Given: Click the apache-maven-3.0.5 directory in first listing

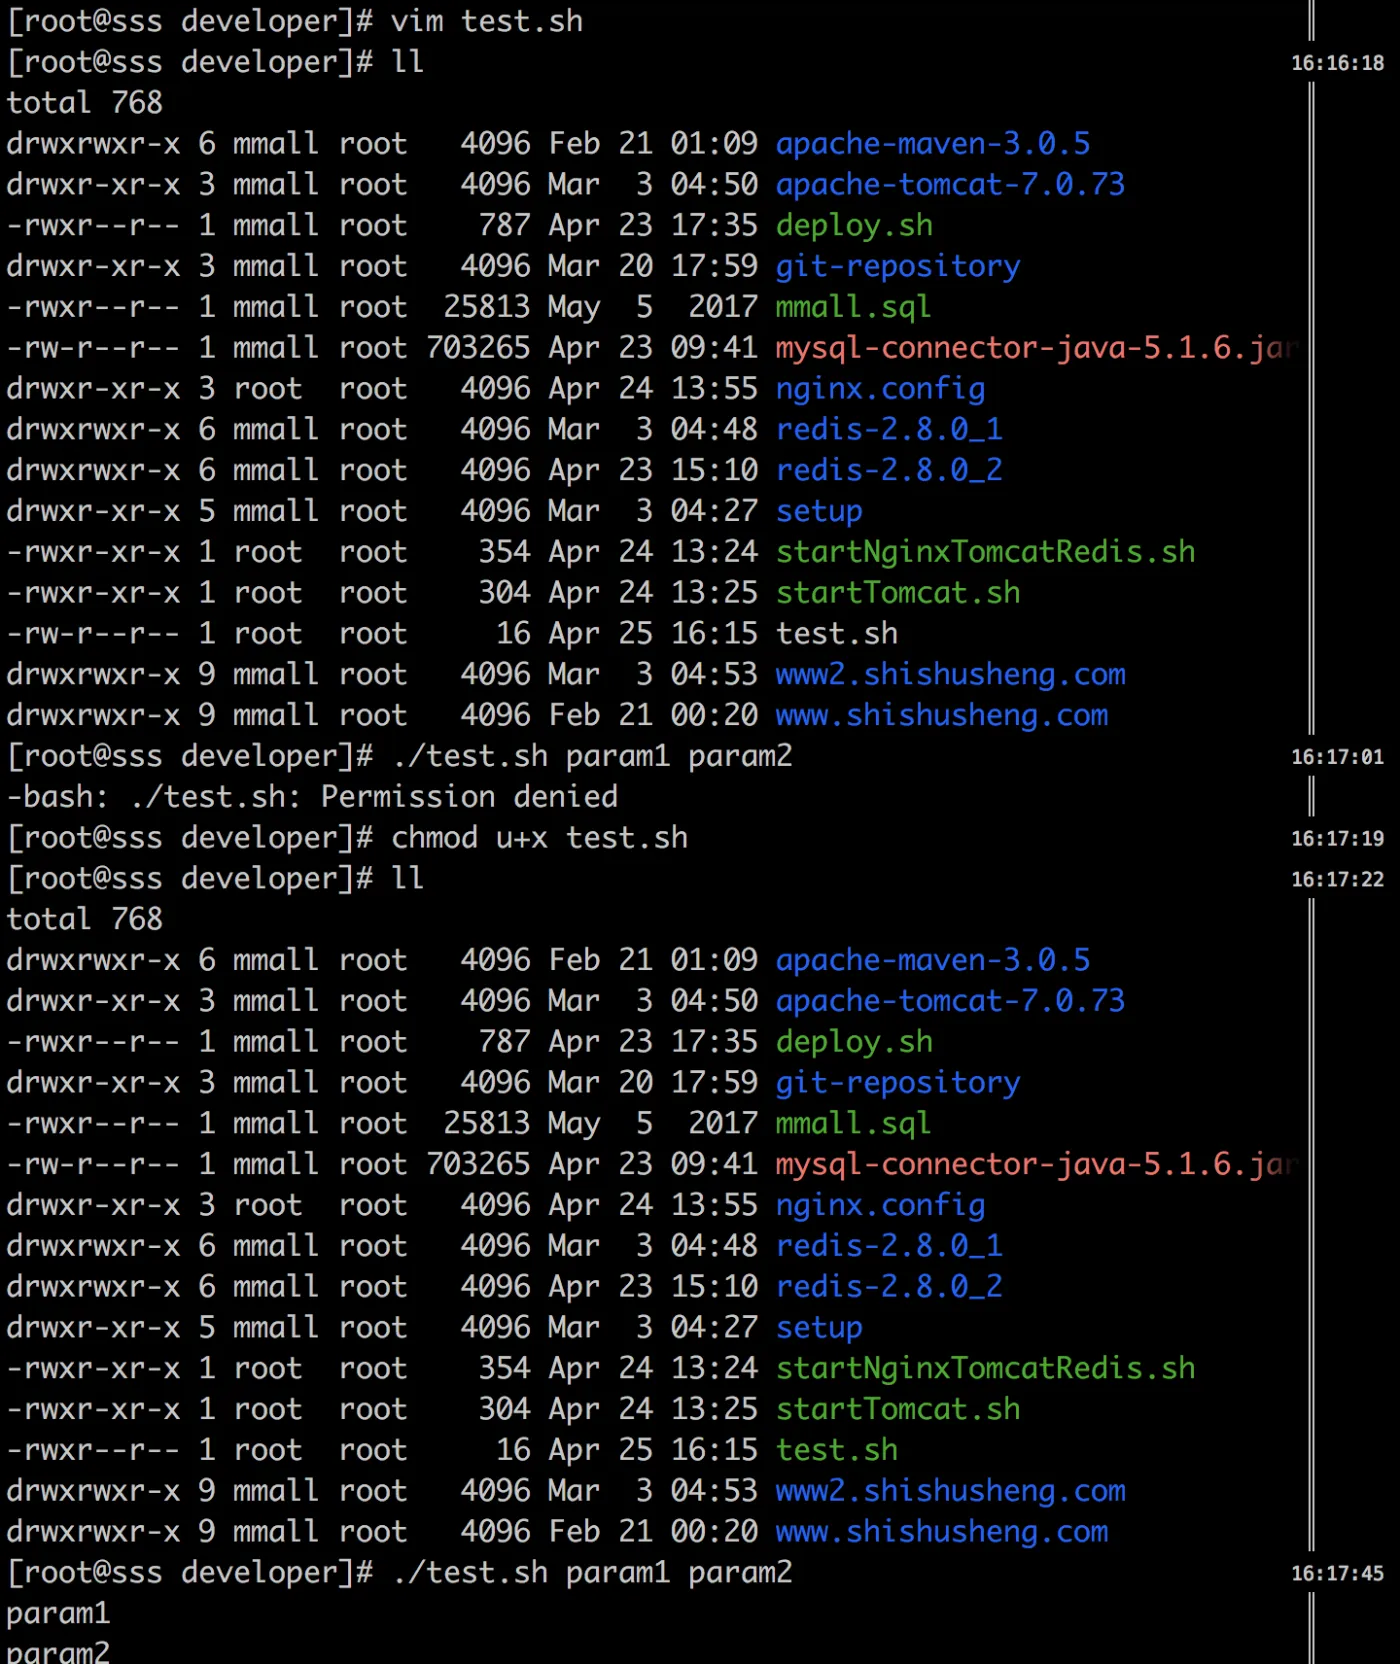Looking at the screenshot, I should (x=932, y=144).
